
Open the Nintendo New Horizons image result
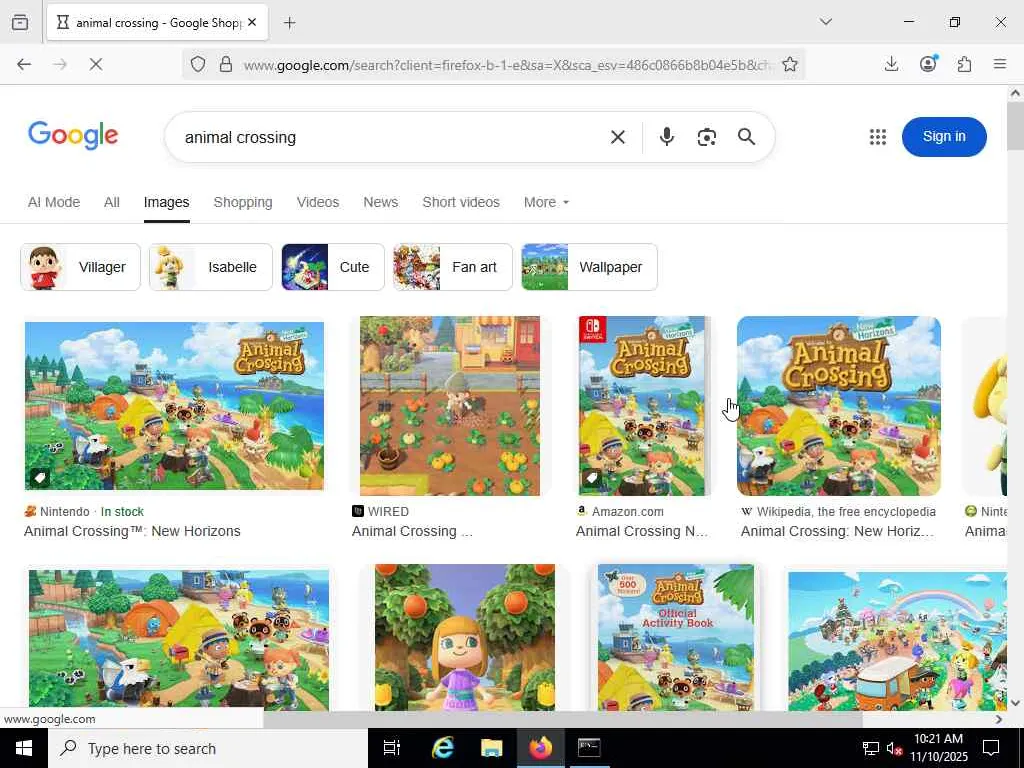[x=174, y=406]
